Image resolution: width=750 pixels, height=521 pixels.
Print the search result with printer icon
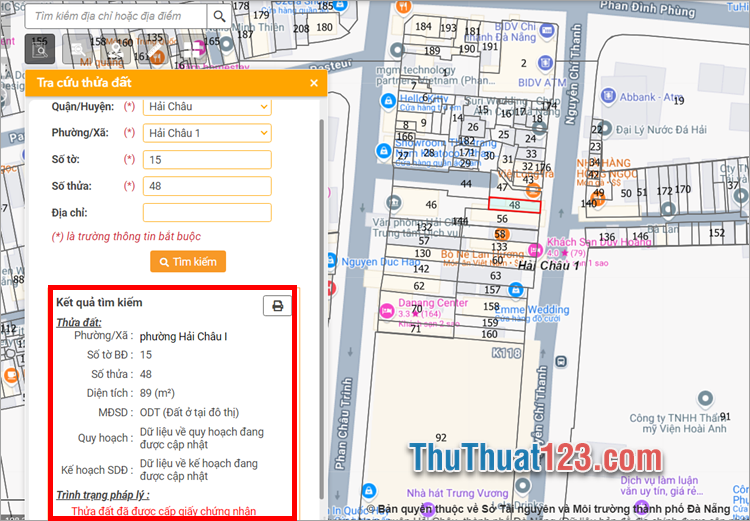coord(277,305)
